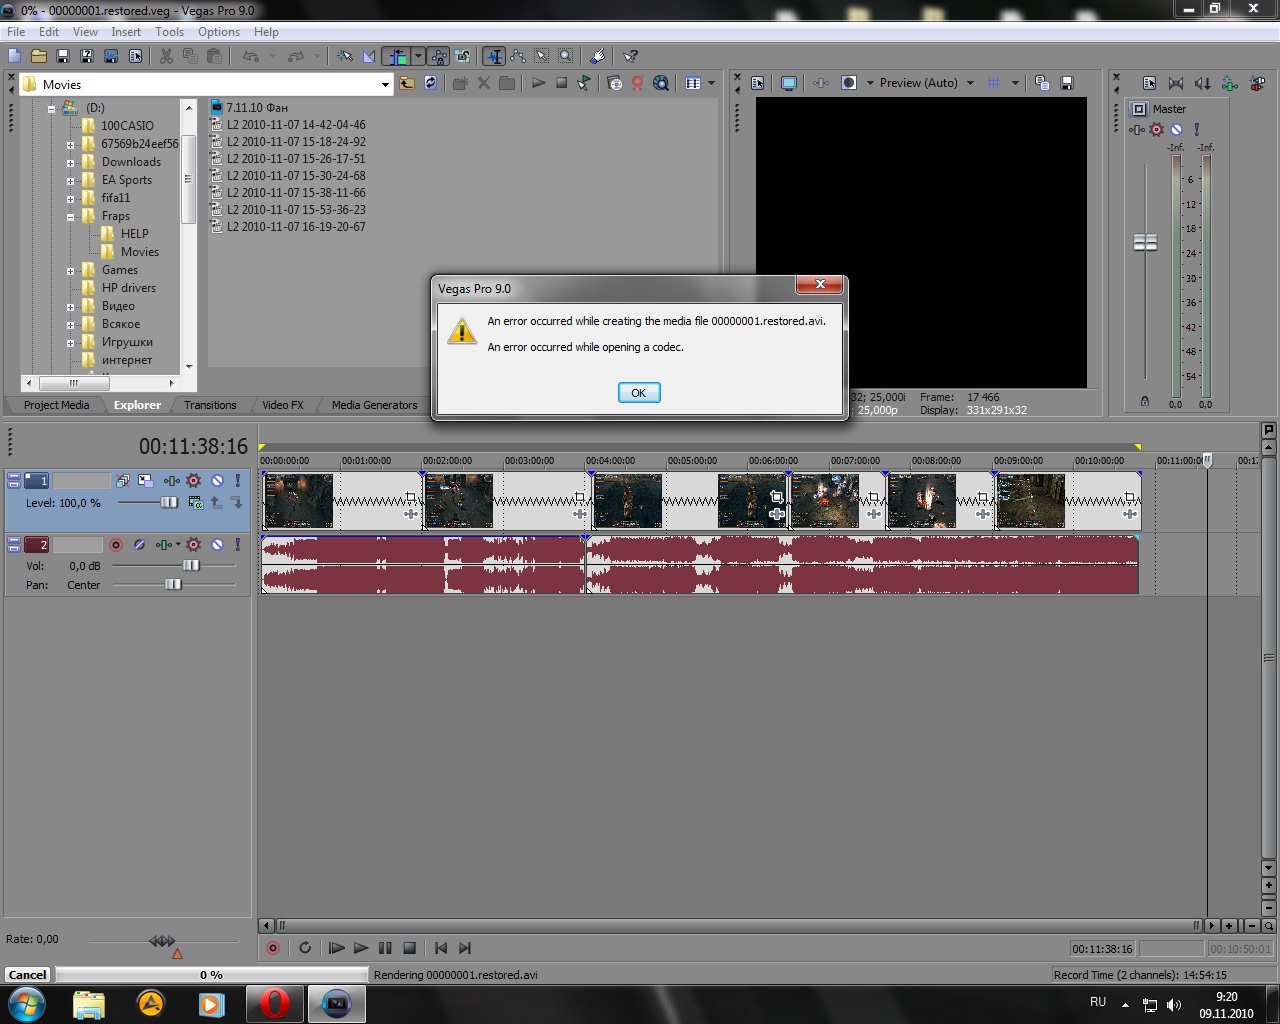Click Play in the transport controls
Viewport: 1280px width, 1024px height.
361,948
